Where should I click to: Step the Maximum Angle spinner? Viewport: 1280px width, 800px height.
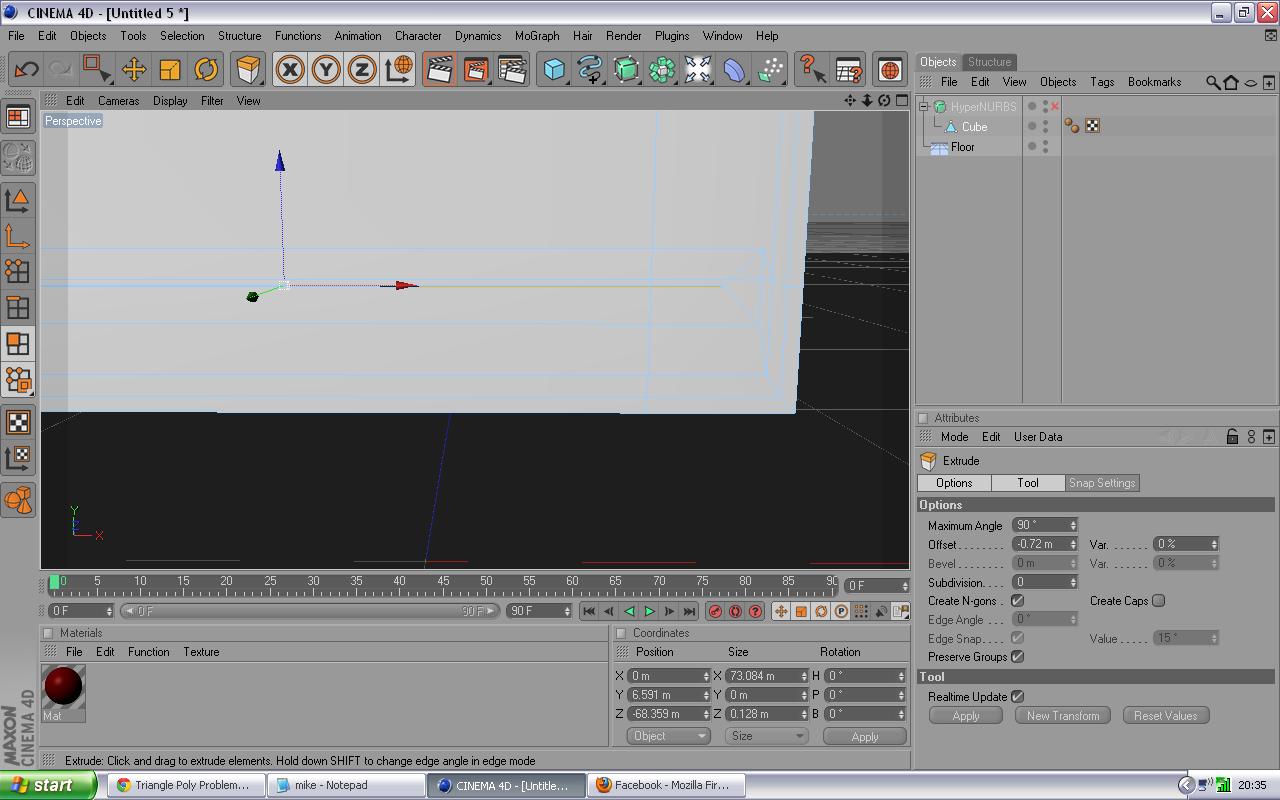coord(1073,525)
